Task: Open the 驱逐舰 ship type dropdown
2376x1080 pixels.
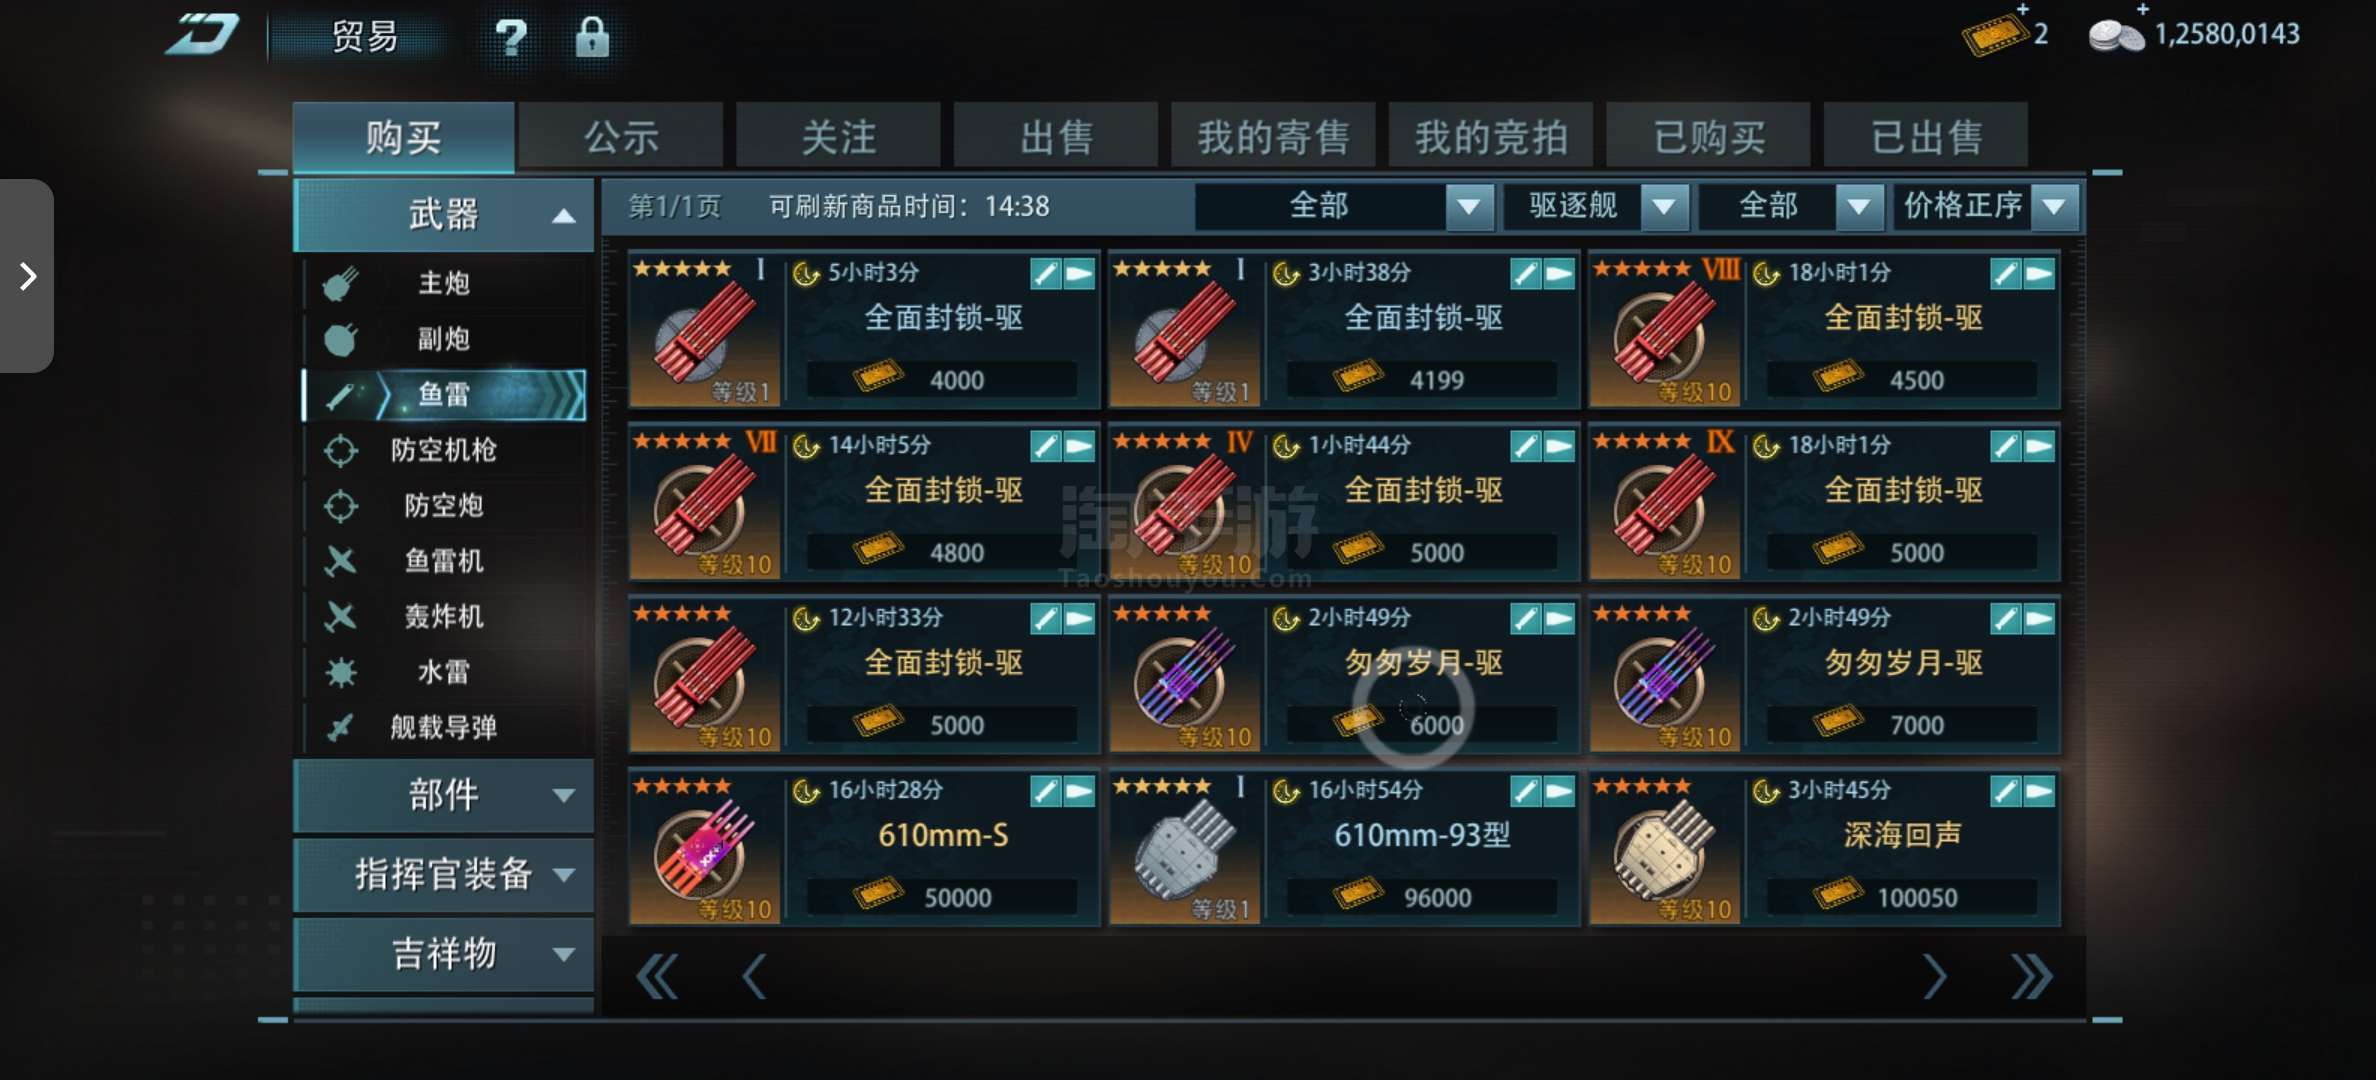Action: [x=1596, y=207]
